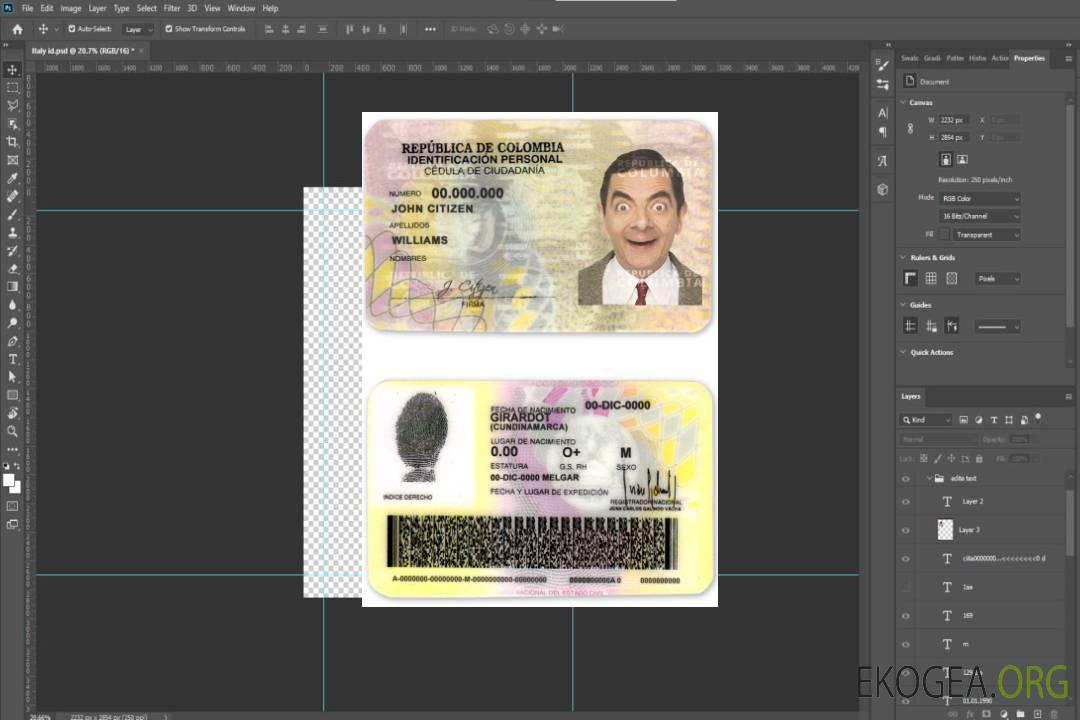This screenshot has width=1080, height=720.
Task: Open the Mode RGB Color dropdown
Action: (979, 198)
